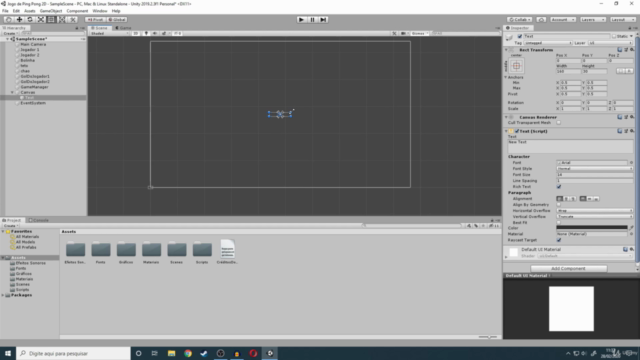Viewport: 640px width, 360px height.
Task: Collapse the SampleScene root in Hierarchy
Action: pos(7,39)
